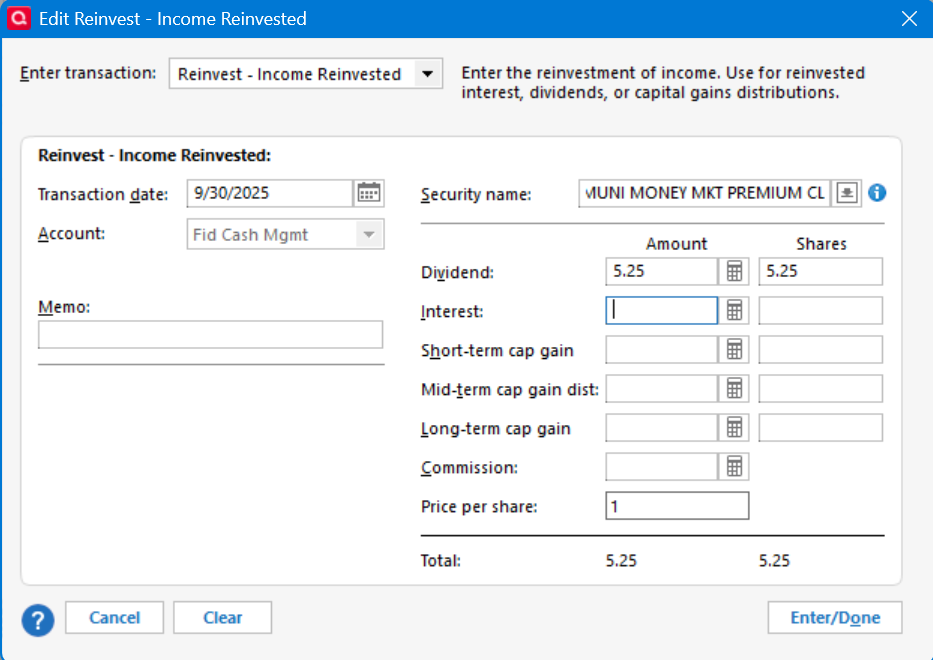Expand the Enter transaction type dropdown

coord(427,74)
